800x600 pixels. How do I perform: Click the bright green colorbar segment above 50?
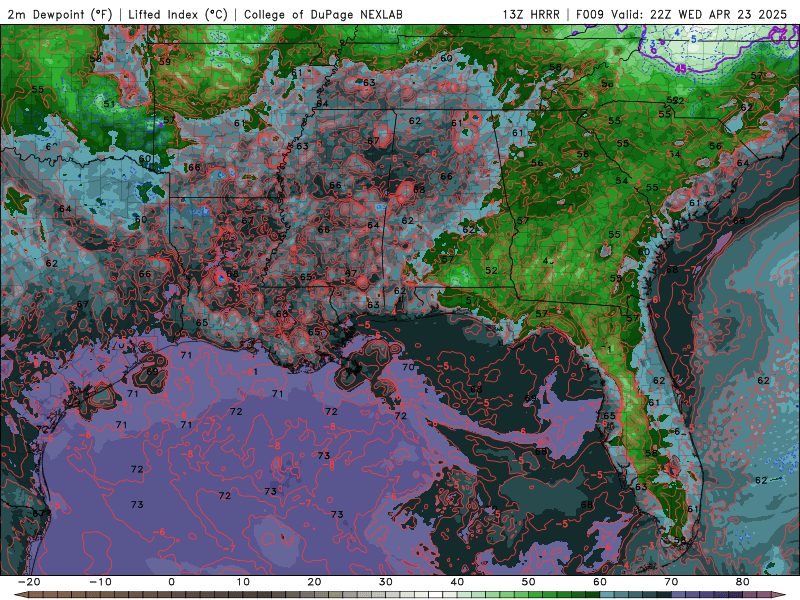535,594
